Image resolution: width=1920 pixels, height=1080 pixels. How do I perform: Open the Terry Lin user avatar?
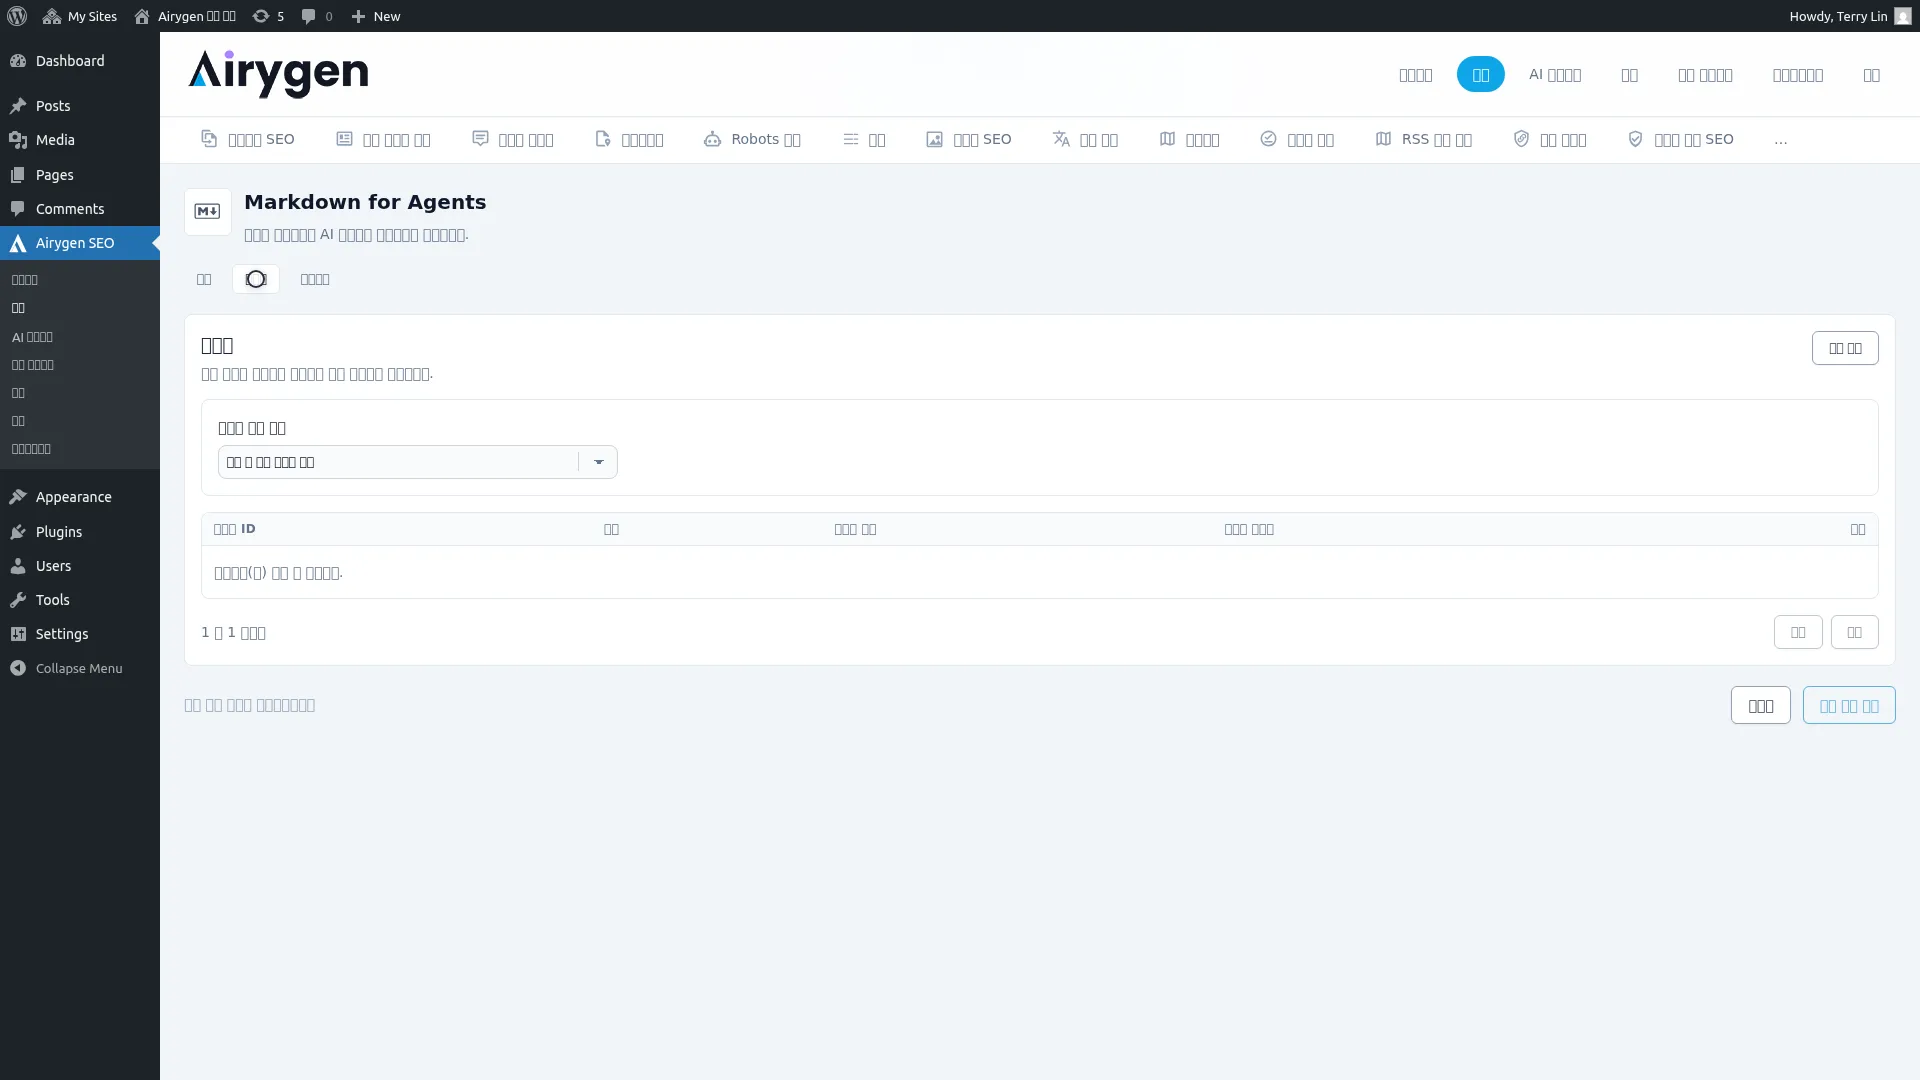1902,16
